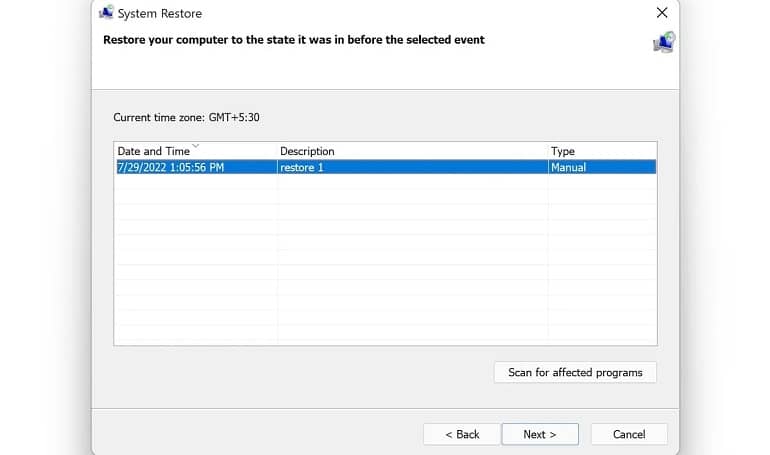
Task: Sort by the Description column header
Action: (412, 151)
